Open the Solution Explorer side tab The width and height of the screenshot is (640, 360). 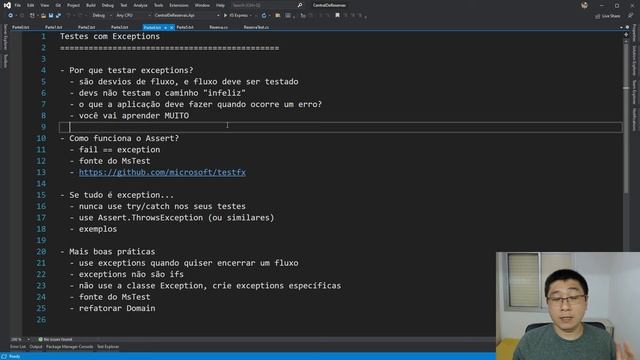(x=634, y=60)
